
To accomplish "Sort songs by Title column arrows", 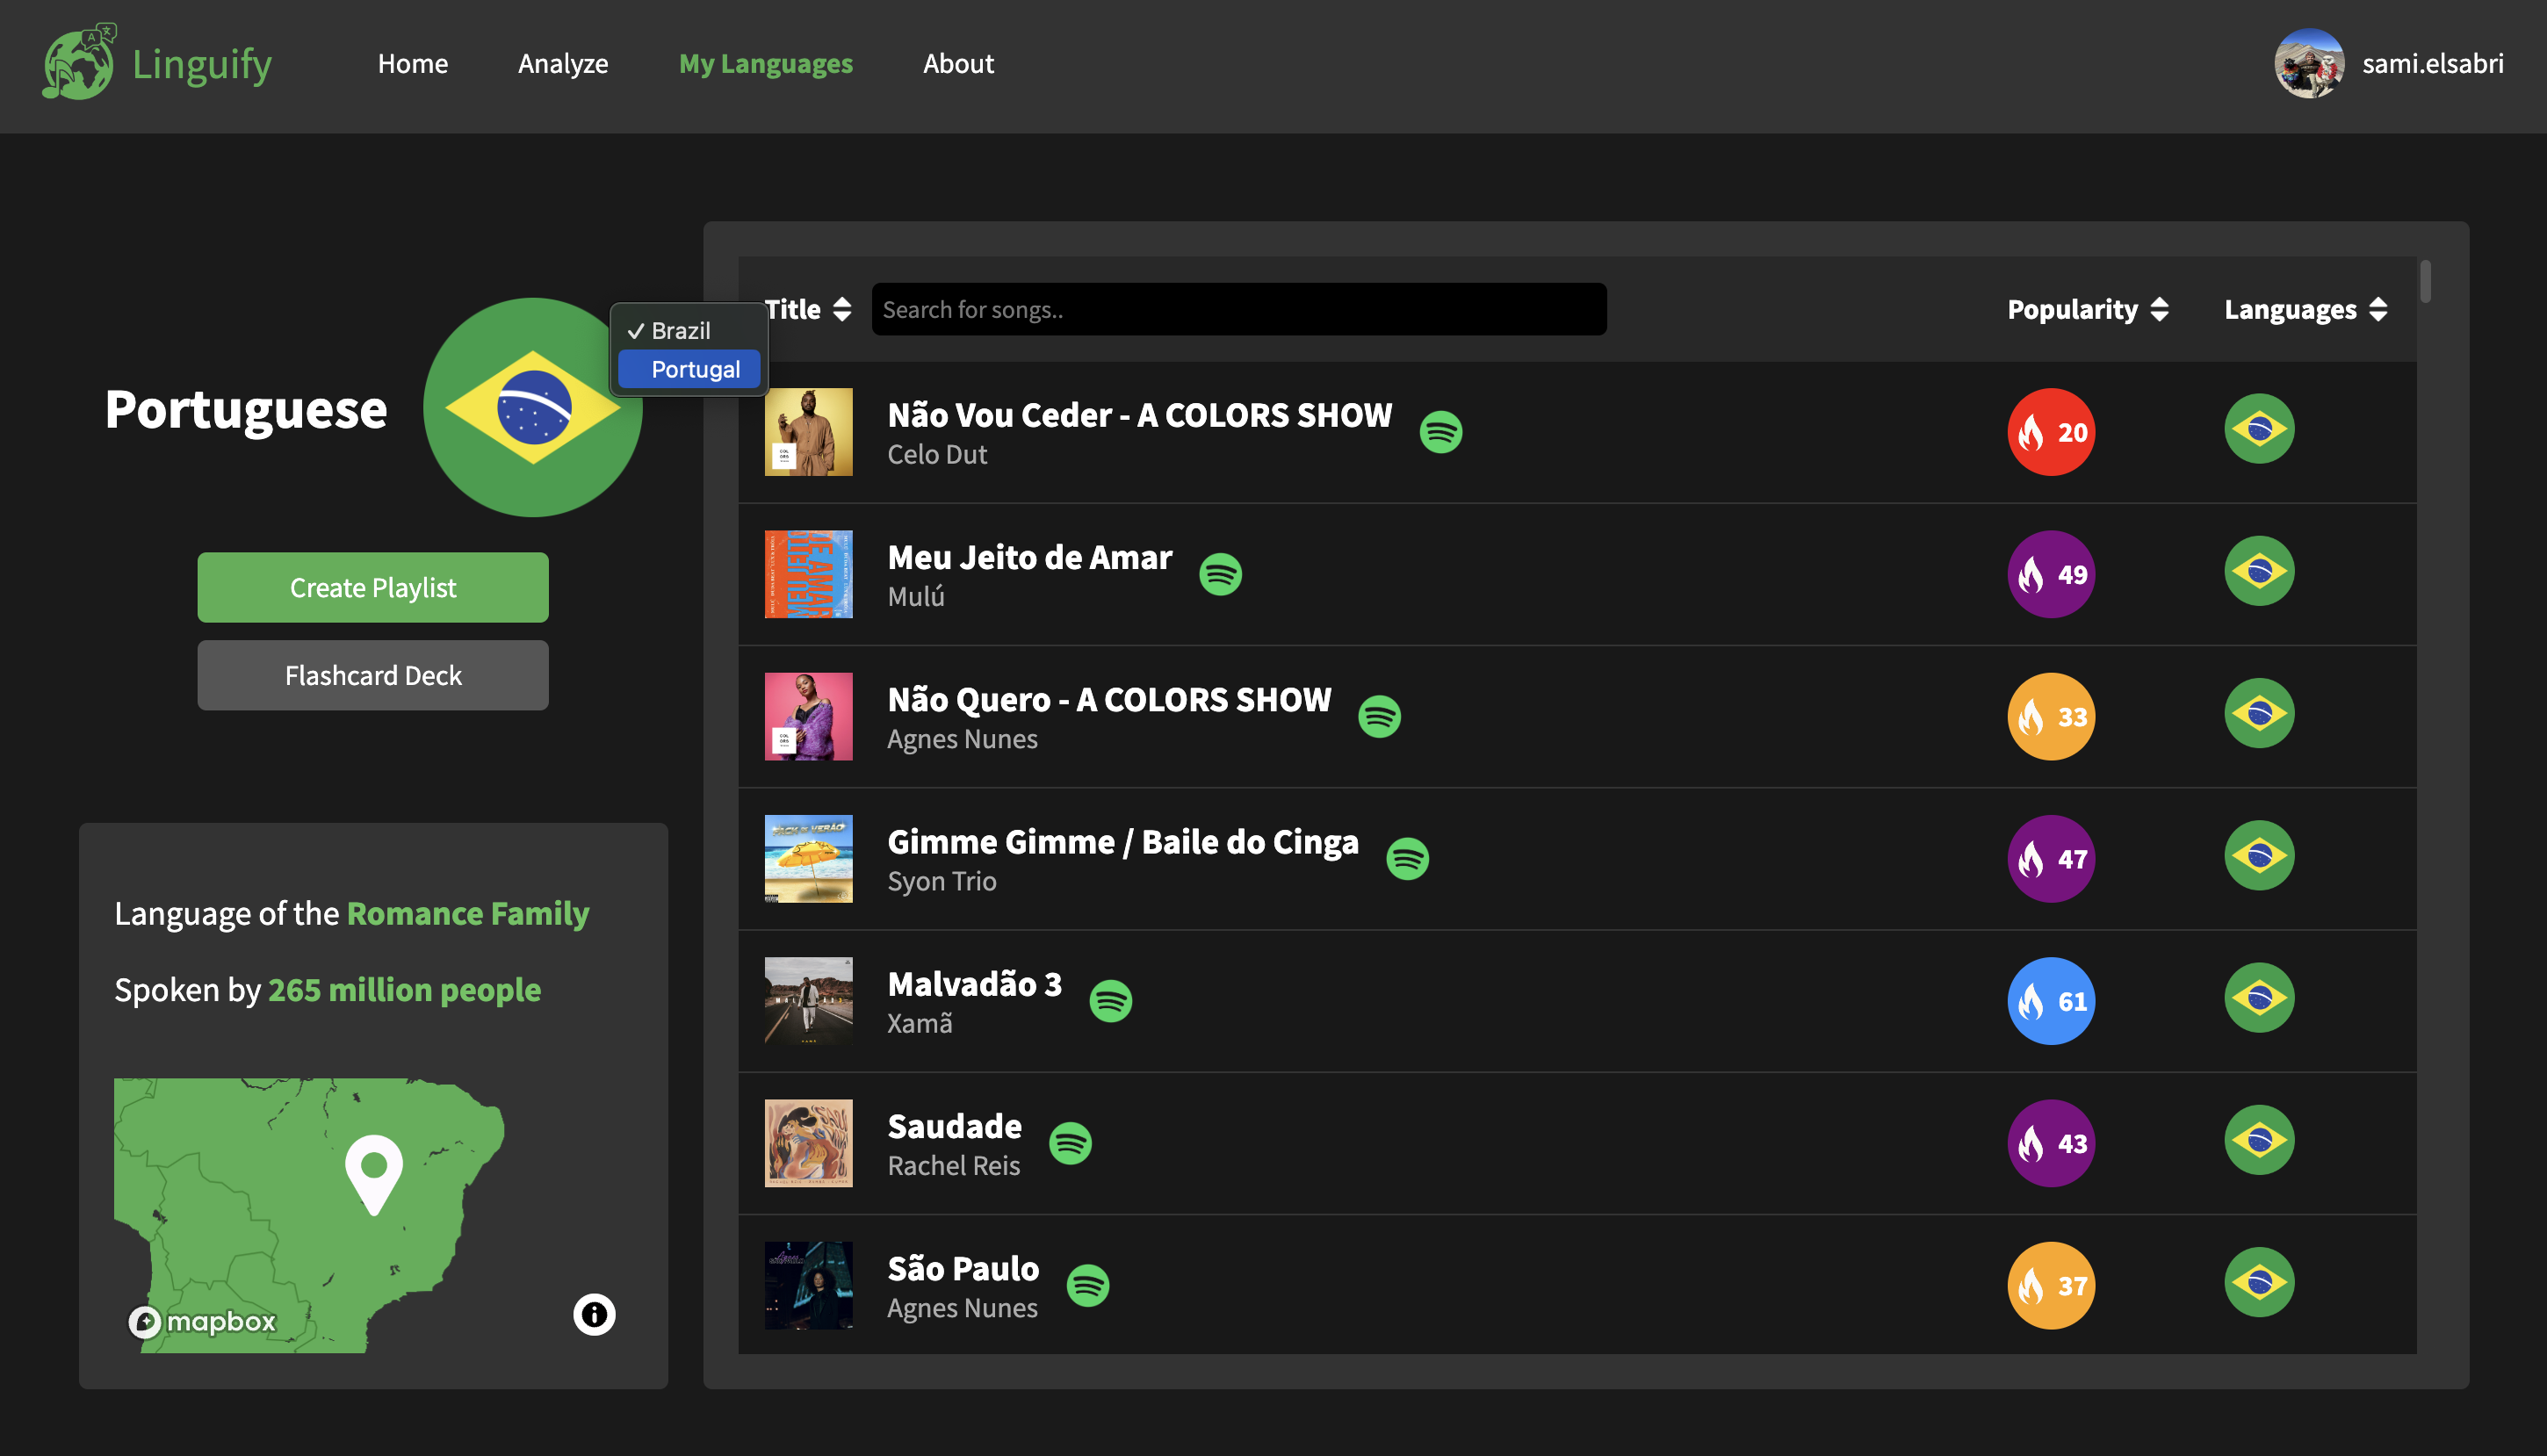I will 841,310.
